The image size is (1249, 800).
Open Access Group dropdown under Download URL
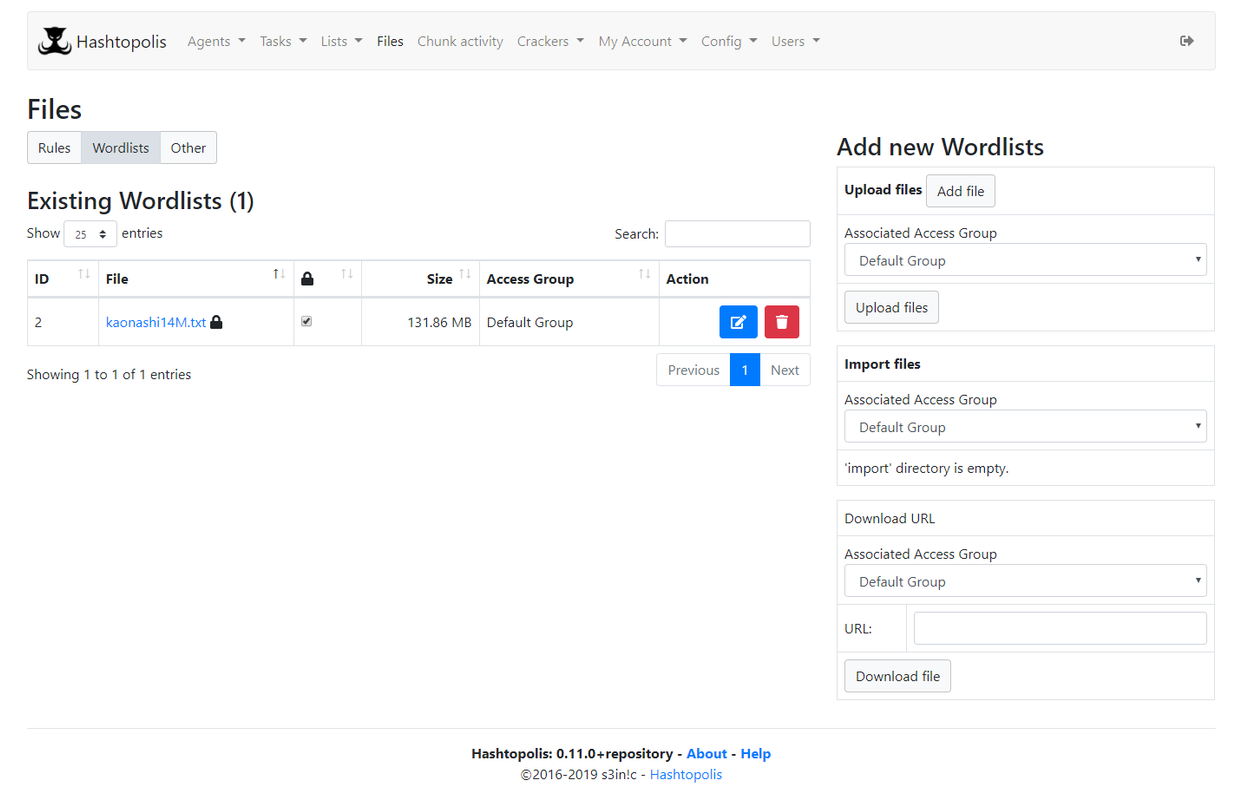coord(1025,581)
